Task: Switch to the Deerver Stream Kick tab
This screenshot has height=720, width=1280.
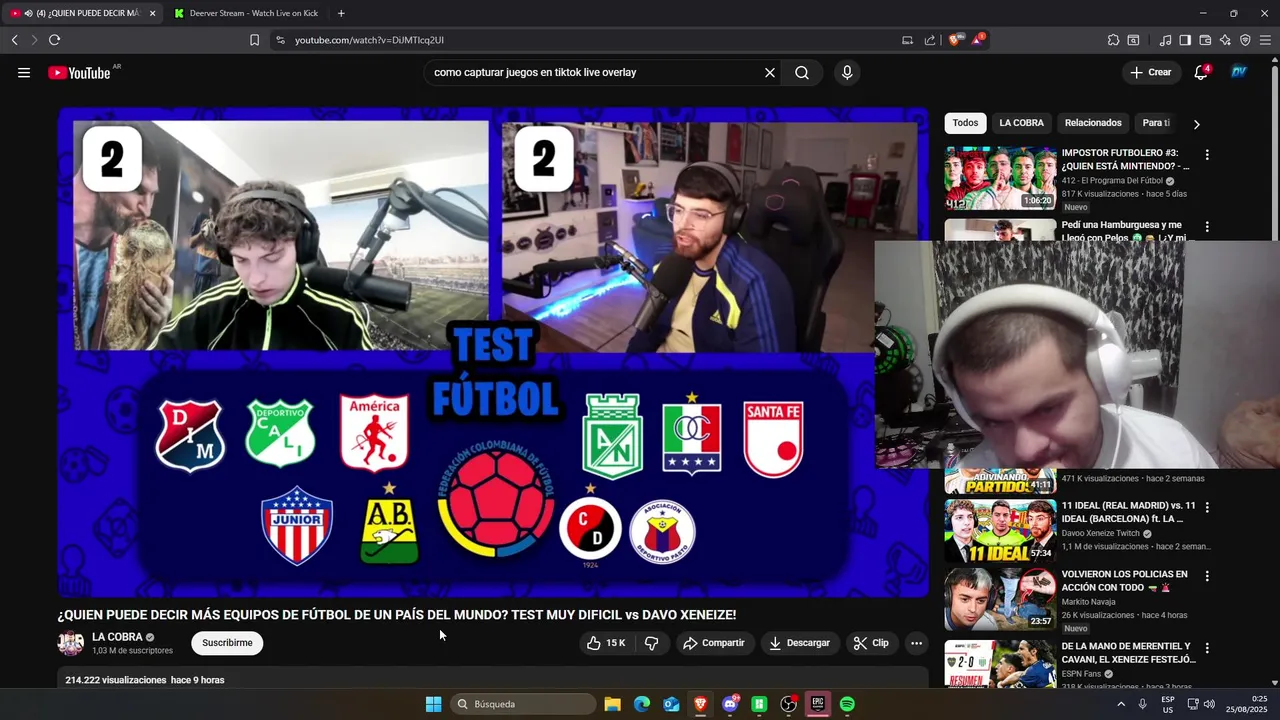Action: point(246,13)
